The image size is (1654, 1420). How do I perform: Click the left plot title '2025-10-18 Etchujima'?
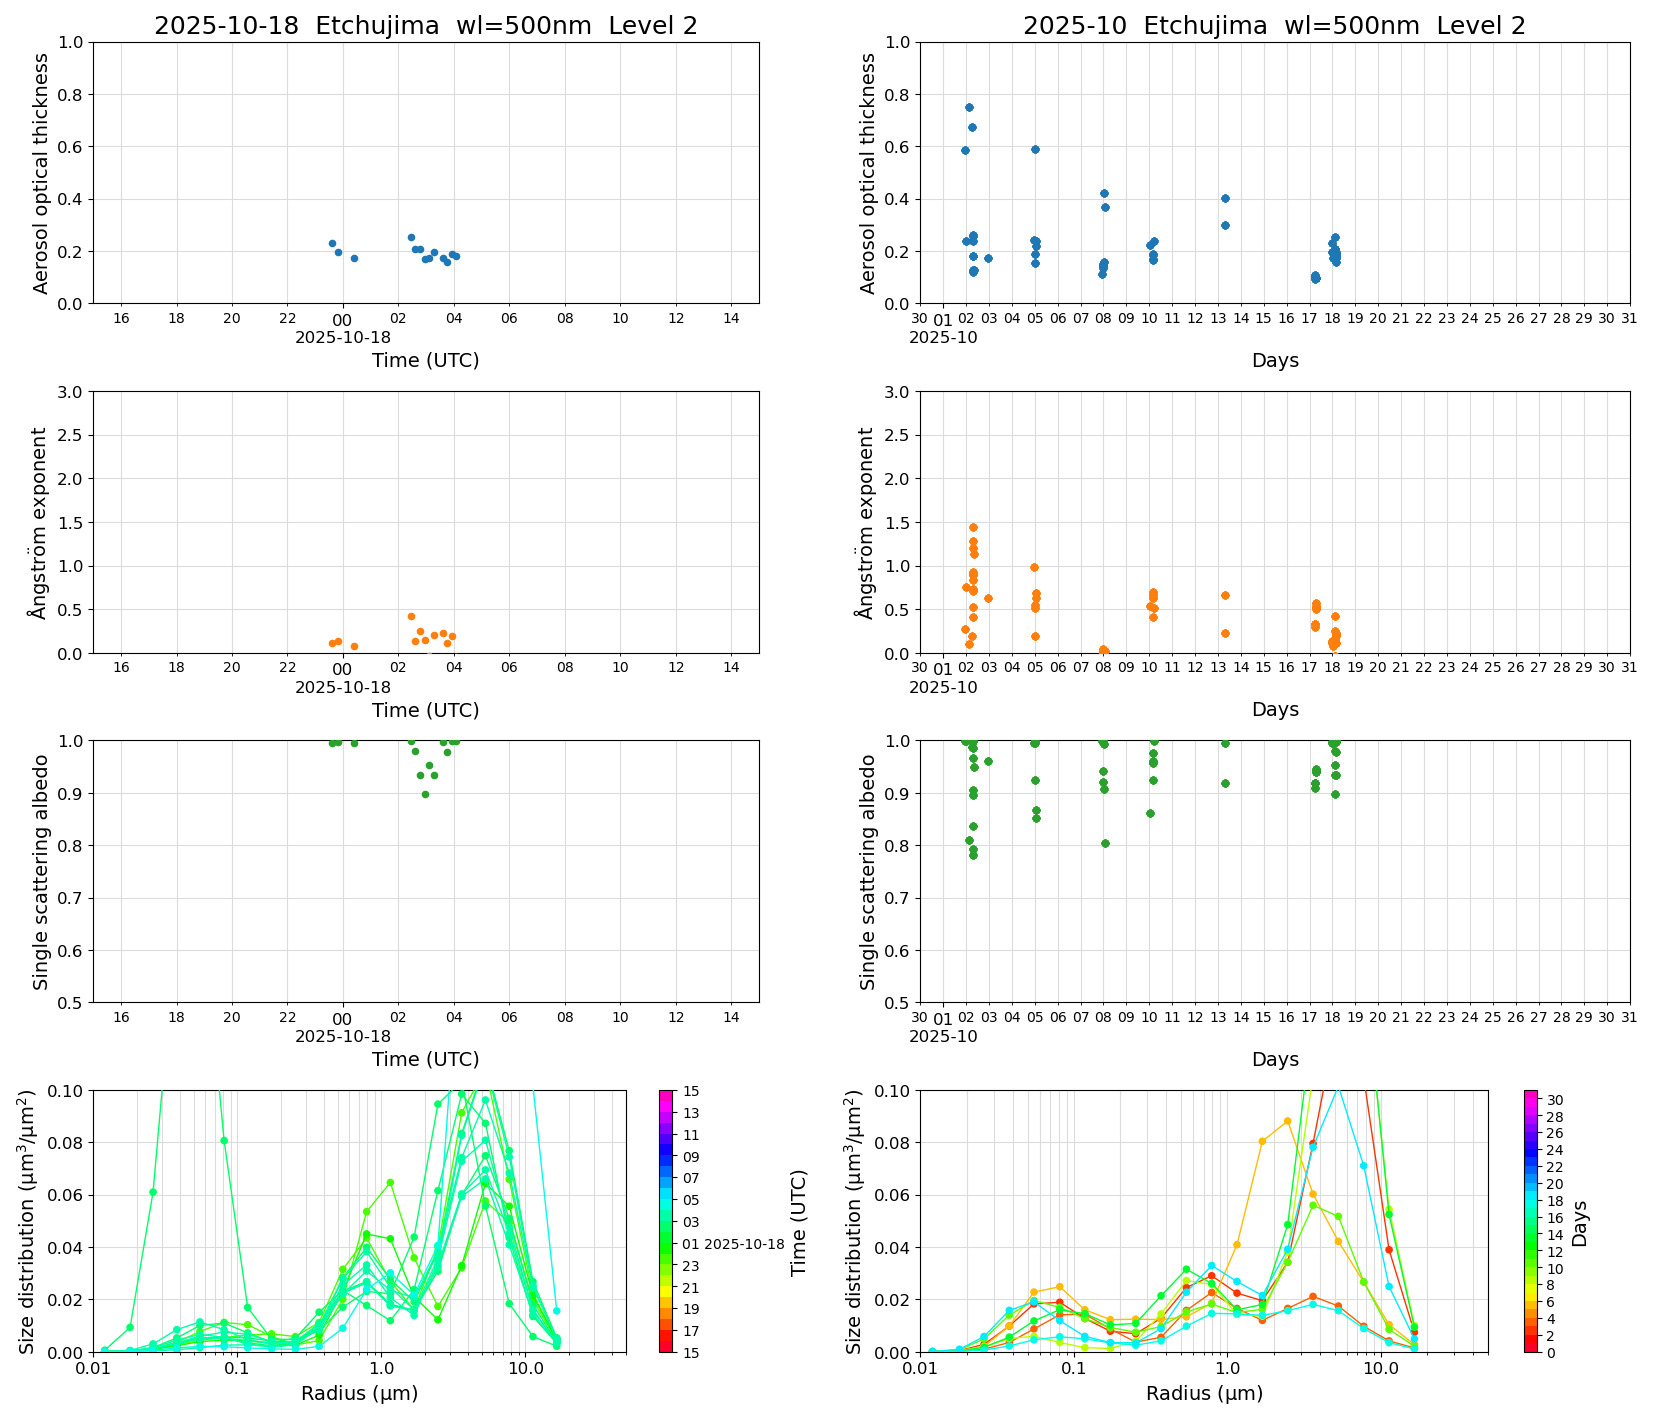pos(425,26)
